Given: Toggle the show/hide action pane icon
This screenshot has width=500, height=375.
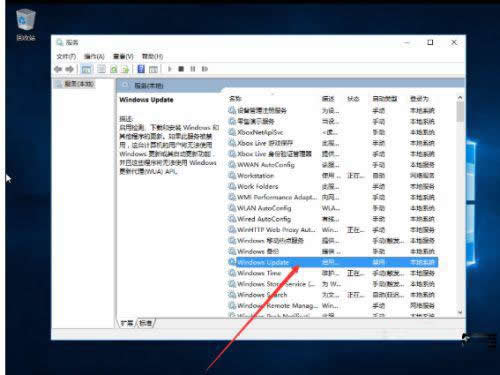Looking at the screenshot, I should (x=153, y=69).
